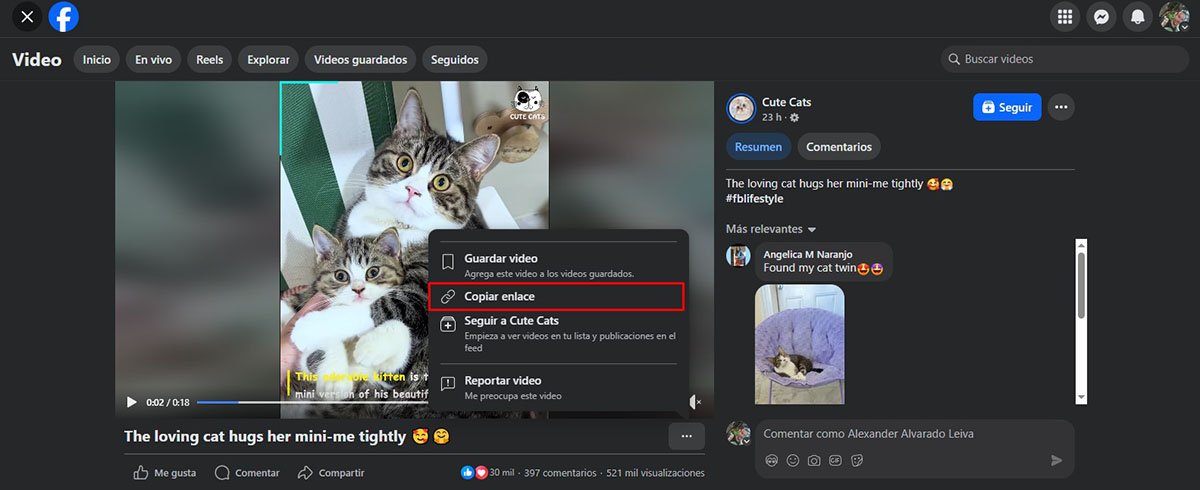Click the Comentar button below video
1200x490 pixels.
coord(247,473)
